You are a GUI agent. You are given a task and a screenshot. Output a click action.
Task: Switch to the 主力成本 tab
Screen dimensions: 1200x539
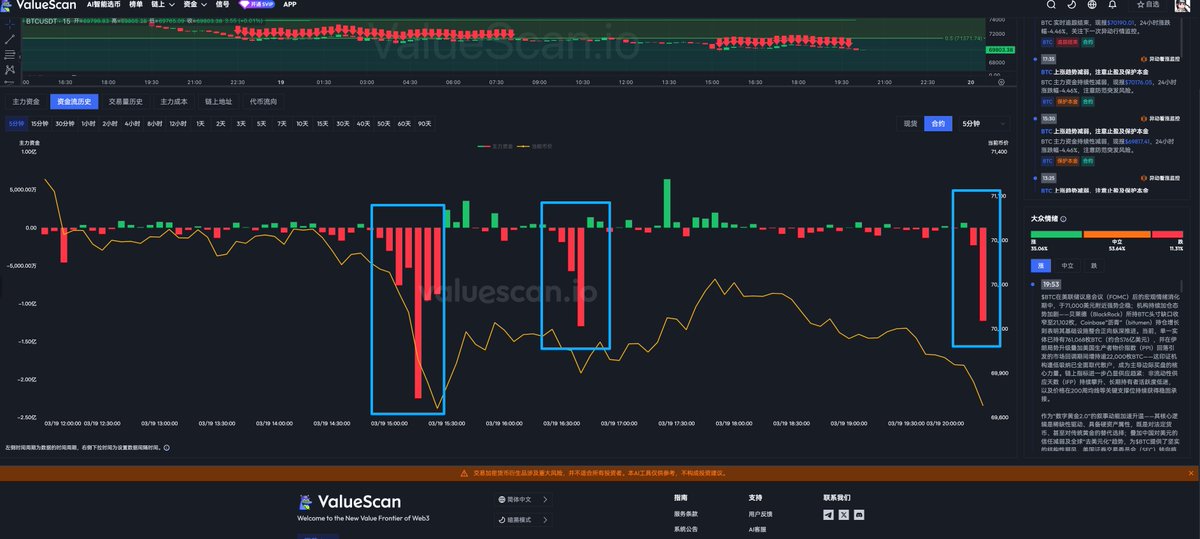[x=174, y=101]
